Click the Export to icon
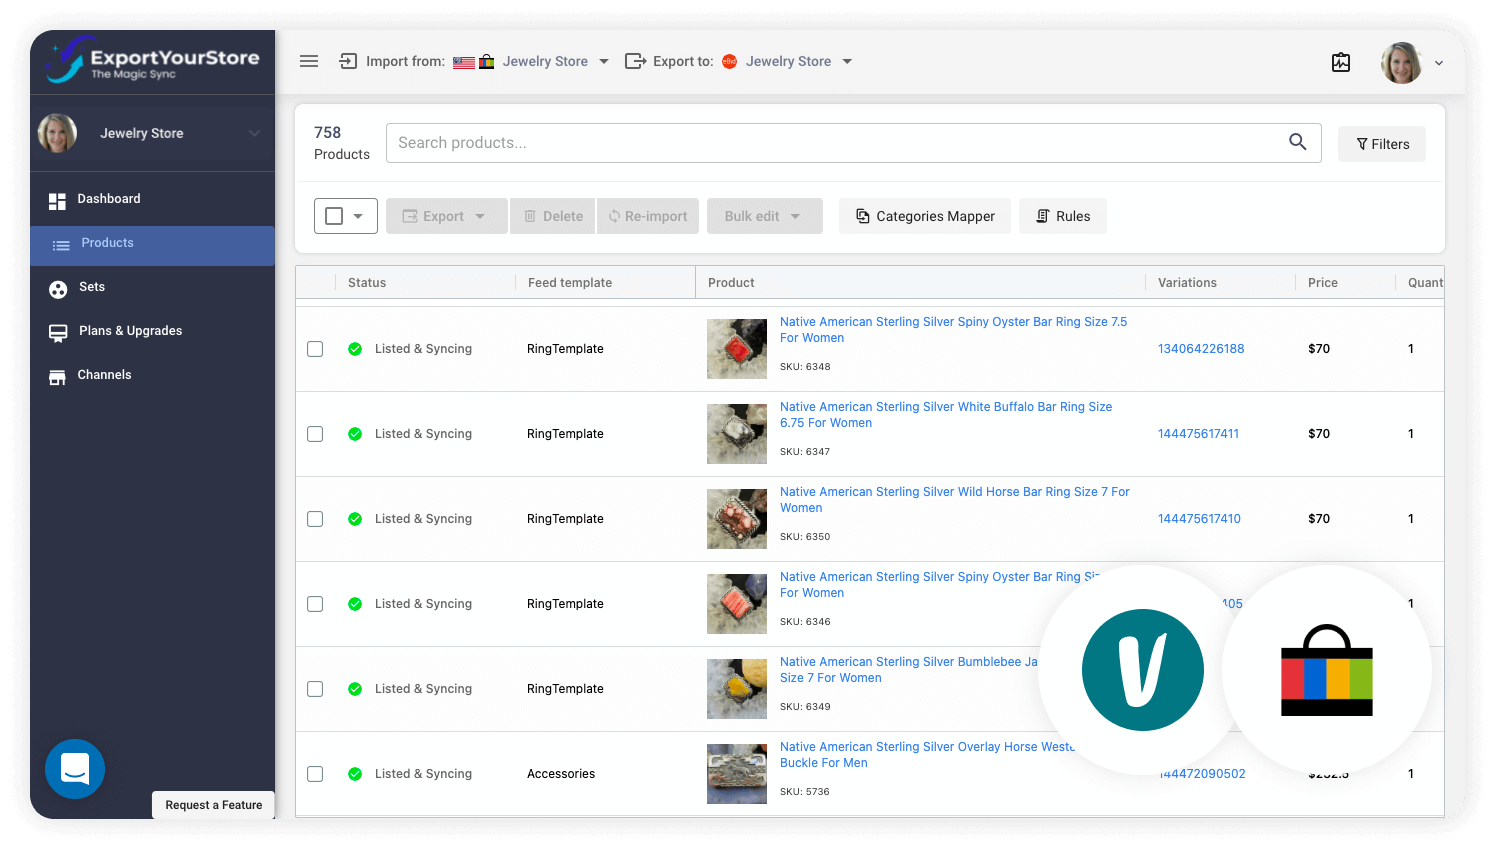This screenshot has width=1495, height=849. [635, 61]
